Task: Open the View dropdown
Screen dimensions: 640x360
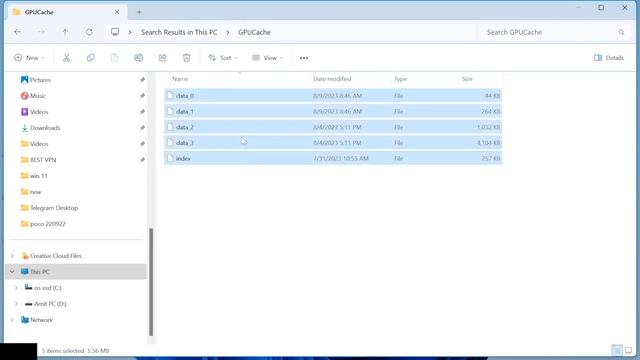Action: 267,58
